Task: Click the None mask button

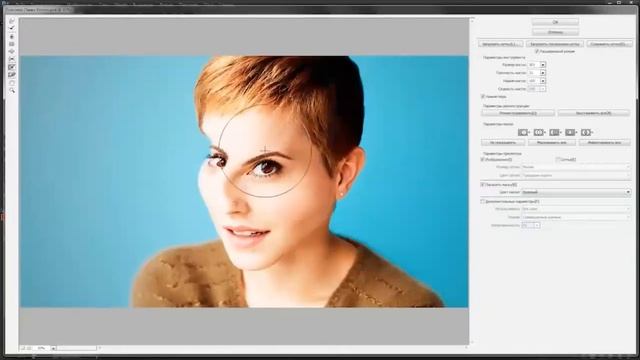Action: pos(503,142)
